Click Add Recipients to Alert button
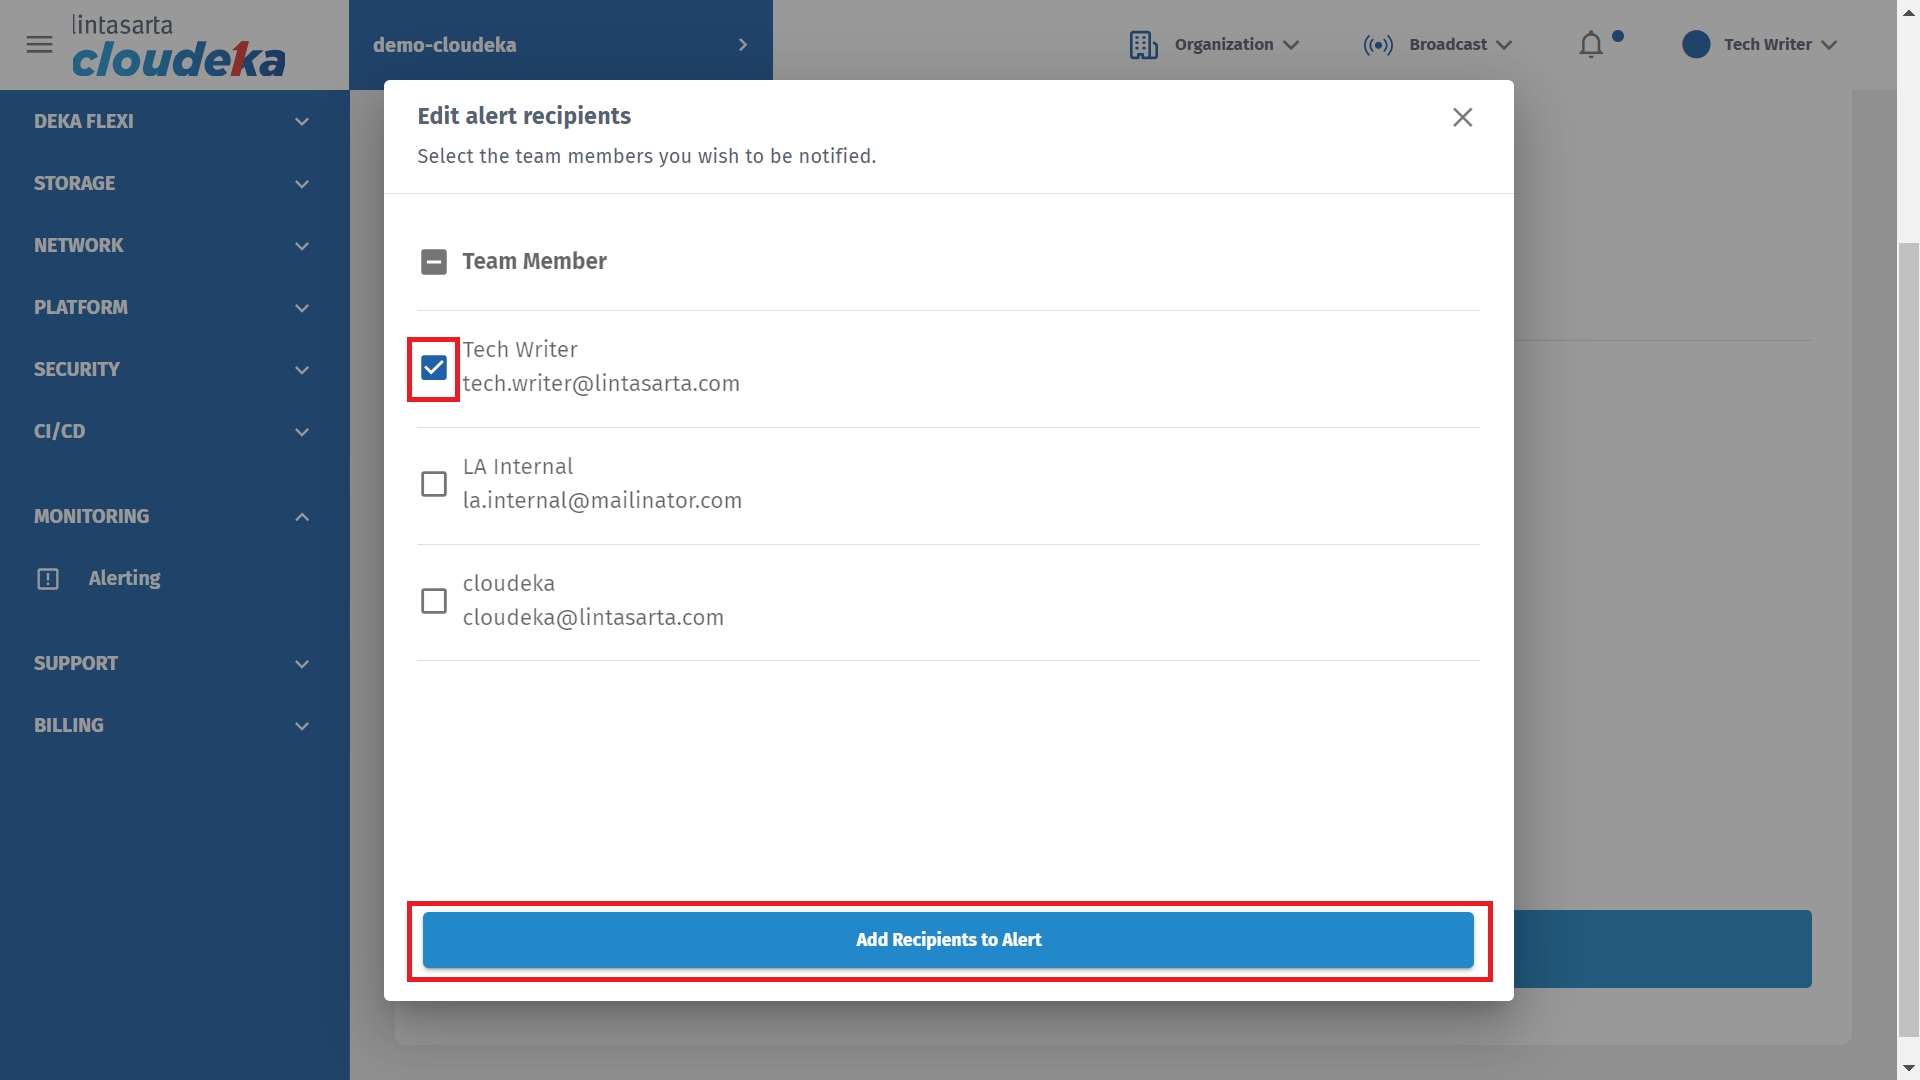The height and width of the screenshot is (1080, 1920). click(947, 940)
